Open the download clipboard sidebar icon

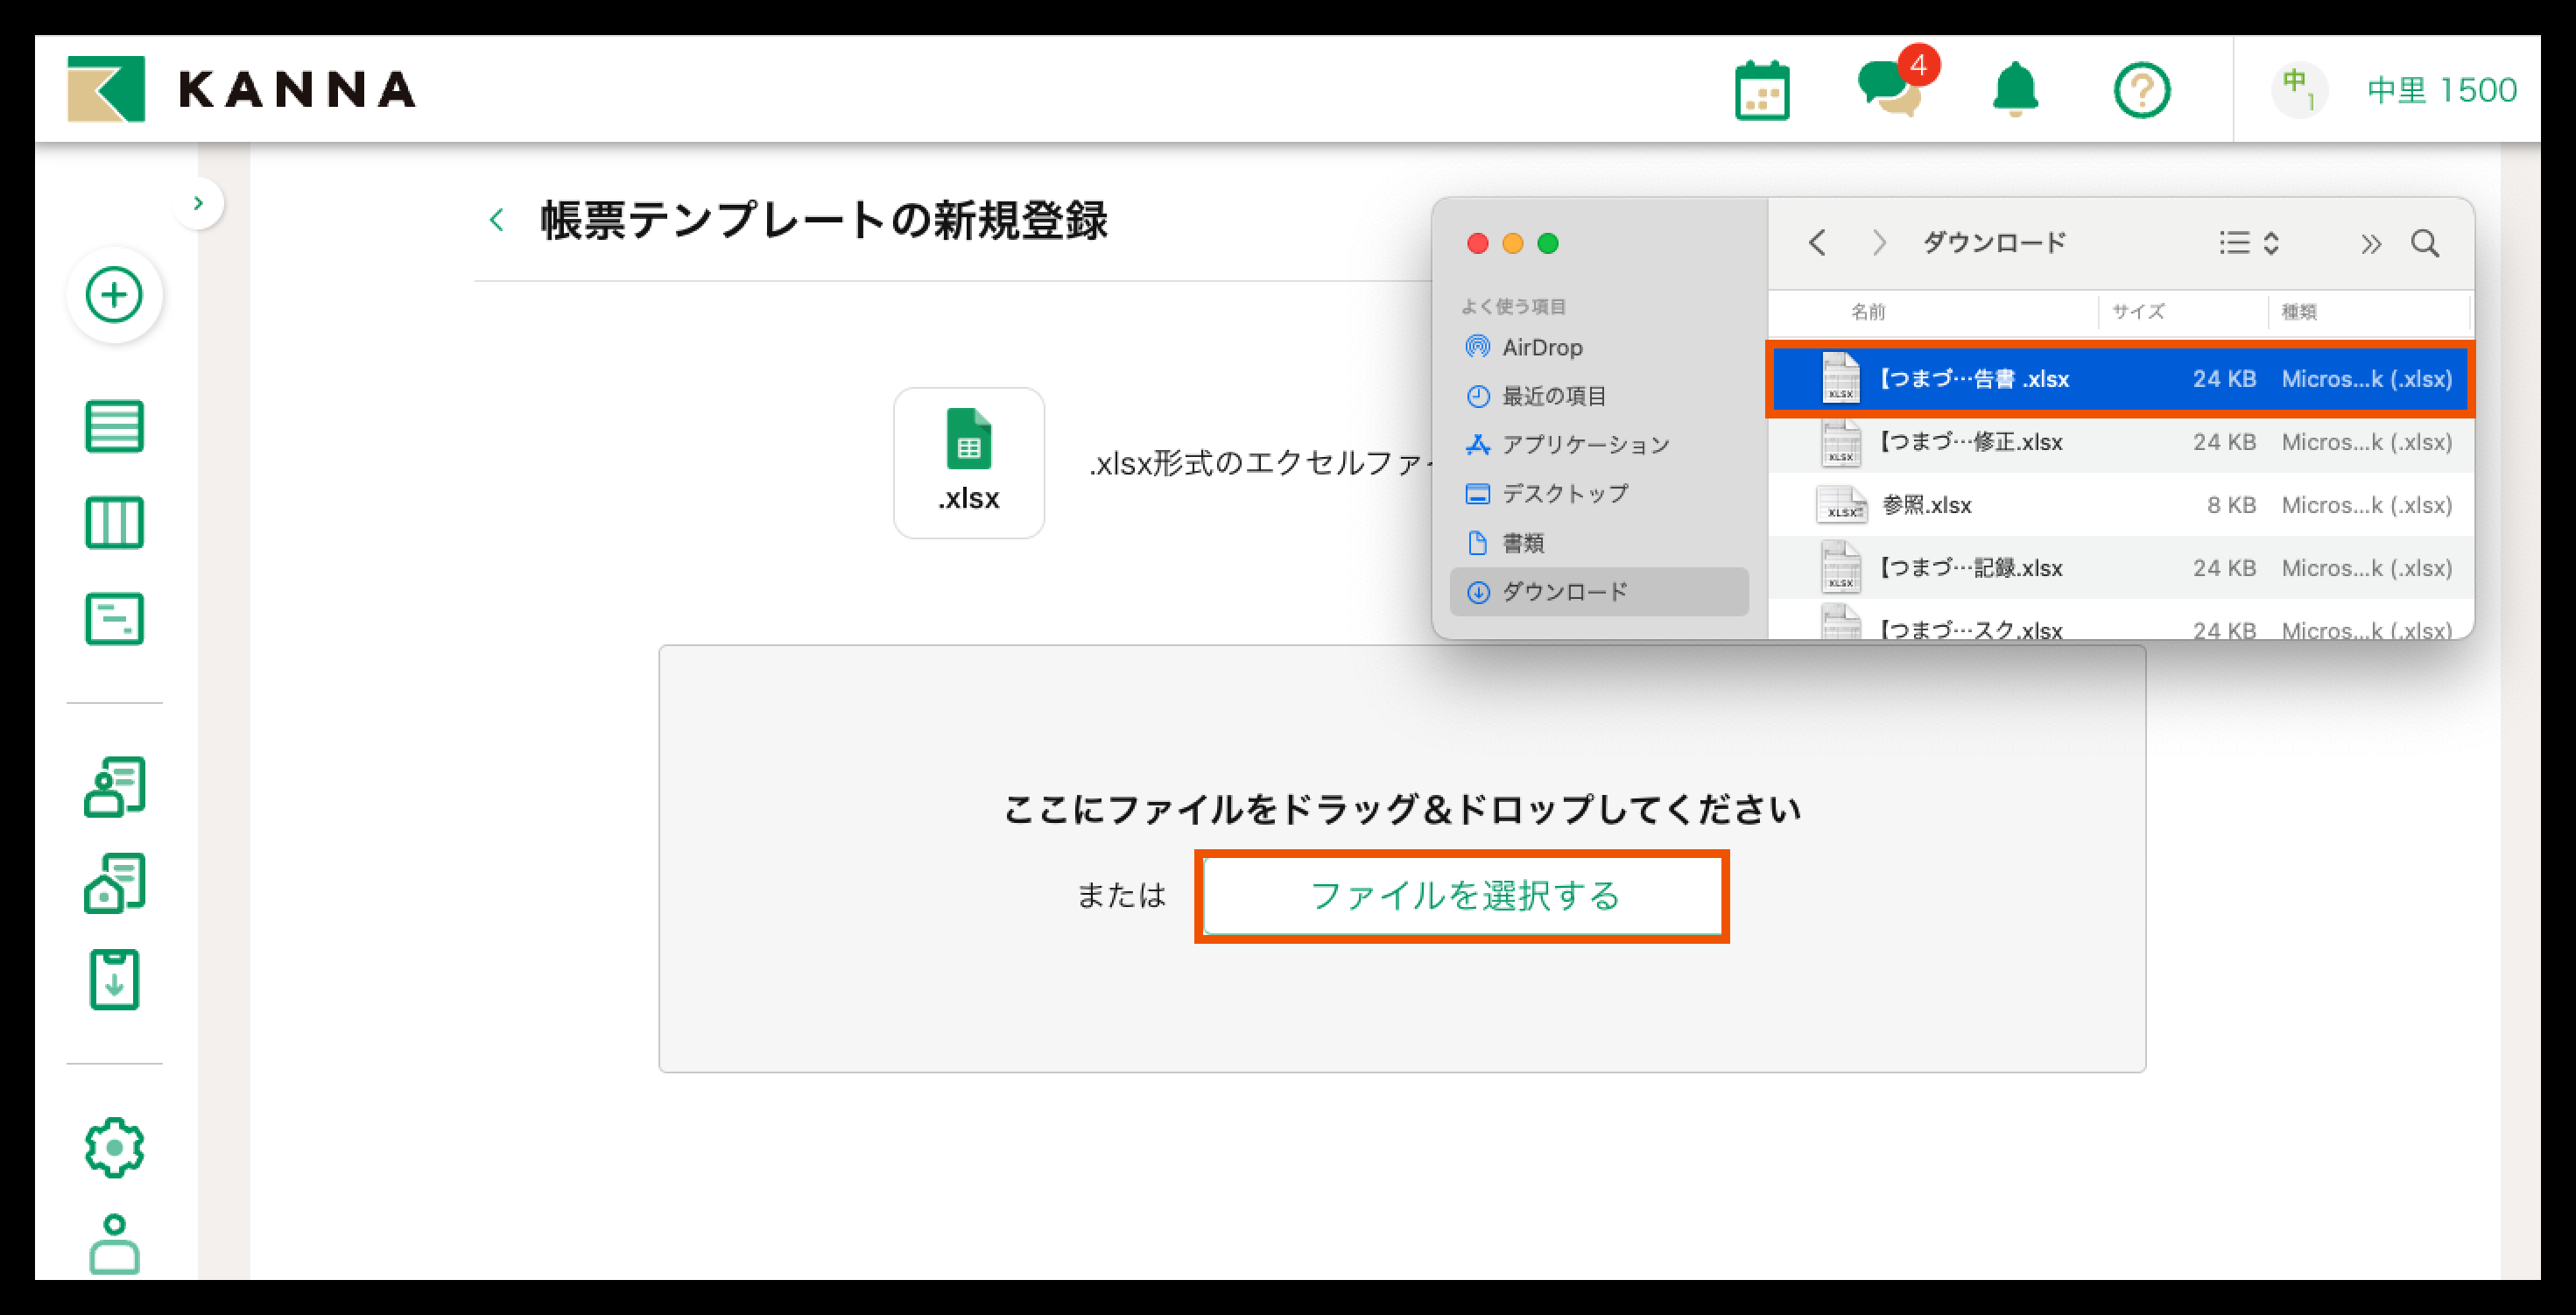click(114, 980)
